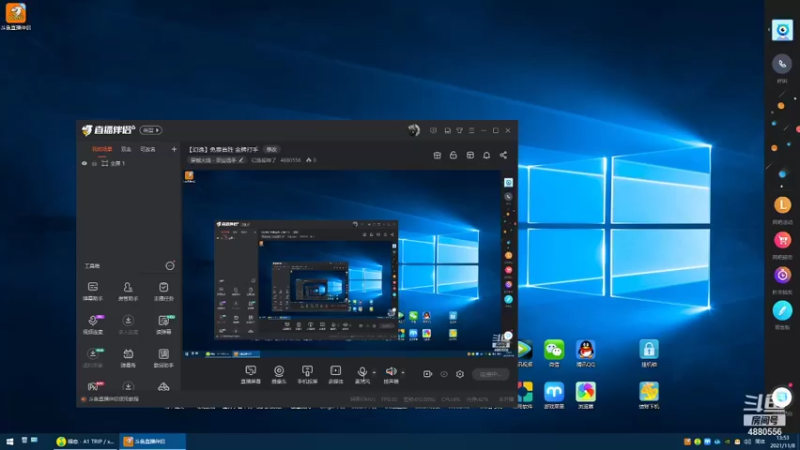Toggle the preview eye icon beside settings gear
Image resolution: width=800 pixels, height=450 pixels.
(444, 374)
